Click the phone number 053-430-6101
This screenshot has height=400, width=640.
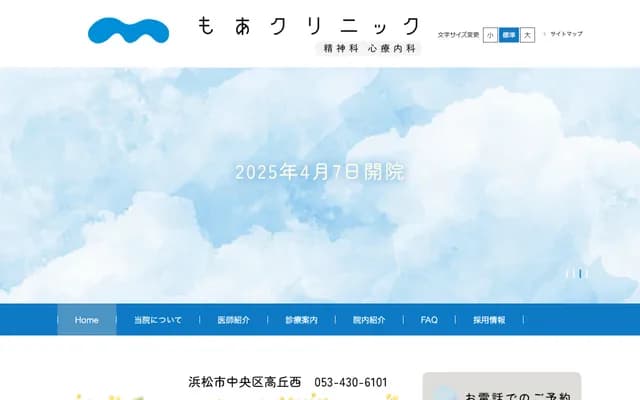(351, 382)
